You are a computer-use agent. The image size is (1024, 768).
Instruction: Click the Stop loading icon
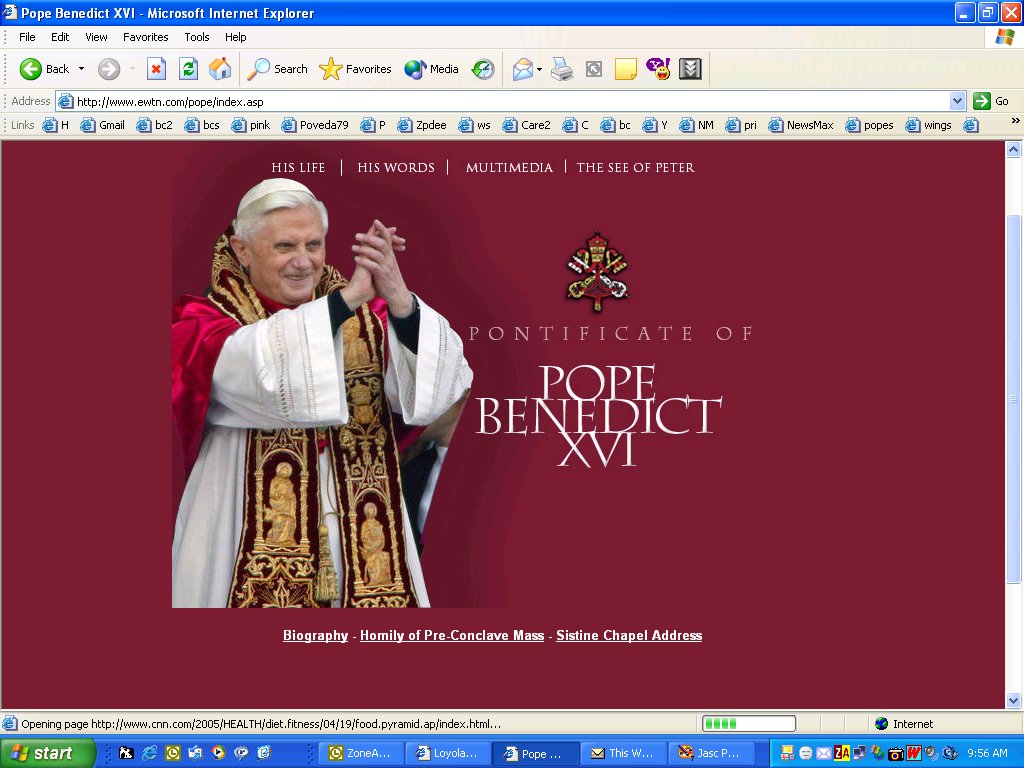pyautogui.click(x=156, y=69)
